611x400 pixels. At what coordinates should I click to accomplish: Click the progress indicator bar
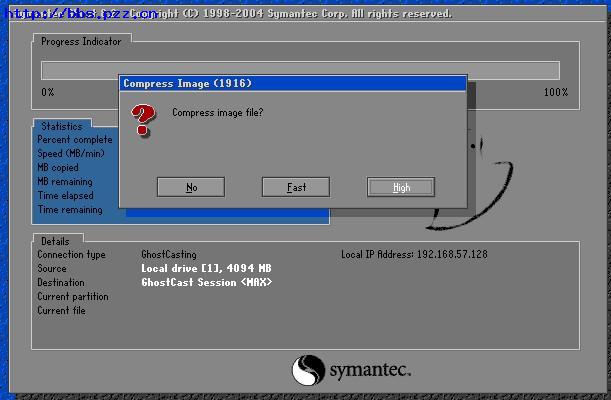coord(300,70)
